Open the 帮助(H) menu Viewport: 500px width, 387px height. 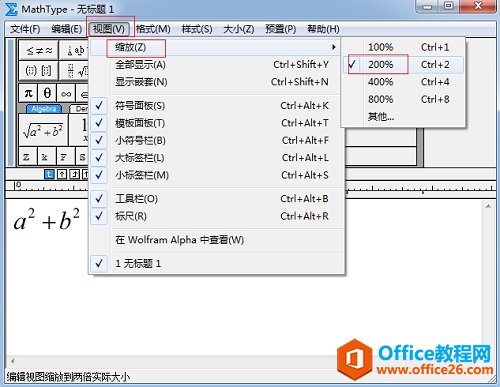click(323, 29)
